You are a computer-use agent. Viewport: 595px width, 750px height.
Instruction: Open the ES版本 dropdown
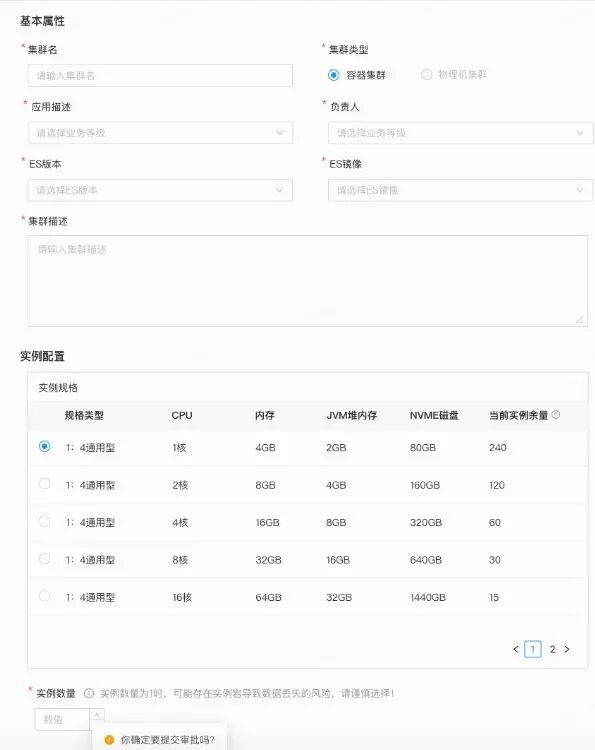[x=160, y=190]
